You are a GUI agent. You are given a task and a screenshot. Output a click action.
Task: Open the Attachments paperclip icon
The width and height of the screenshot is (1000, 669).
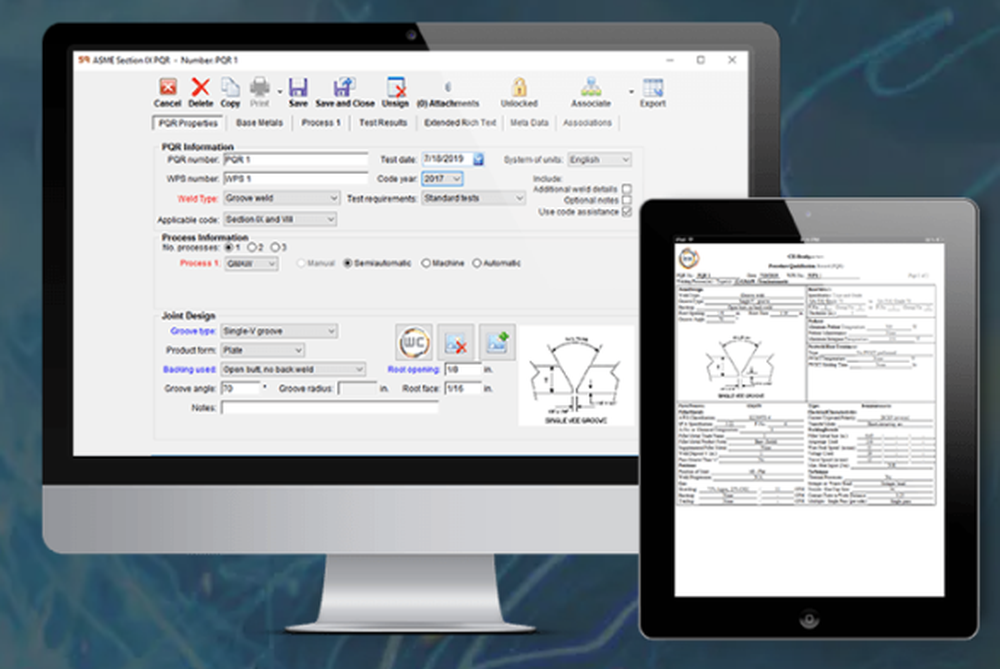tap(448, 87)
